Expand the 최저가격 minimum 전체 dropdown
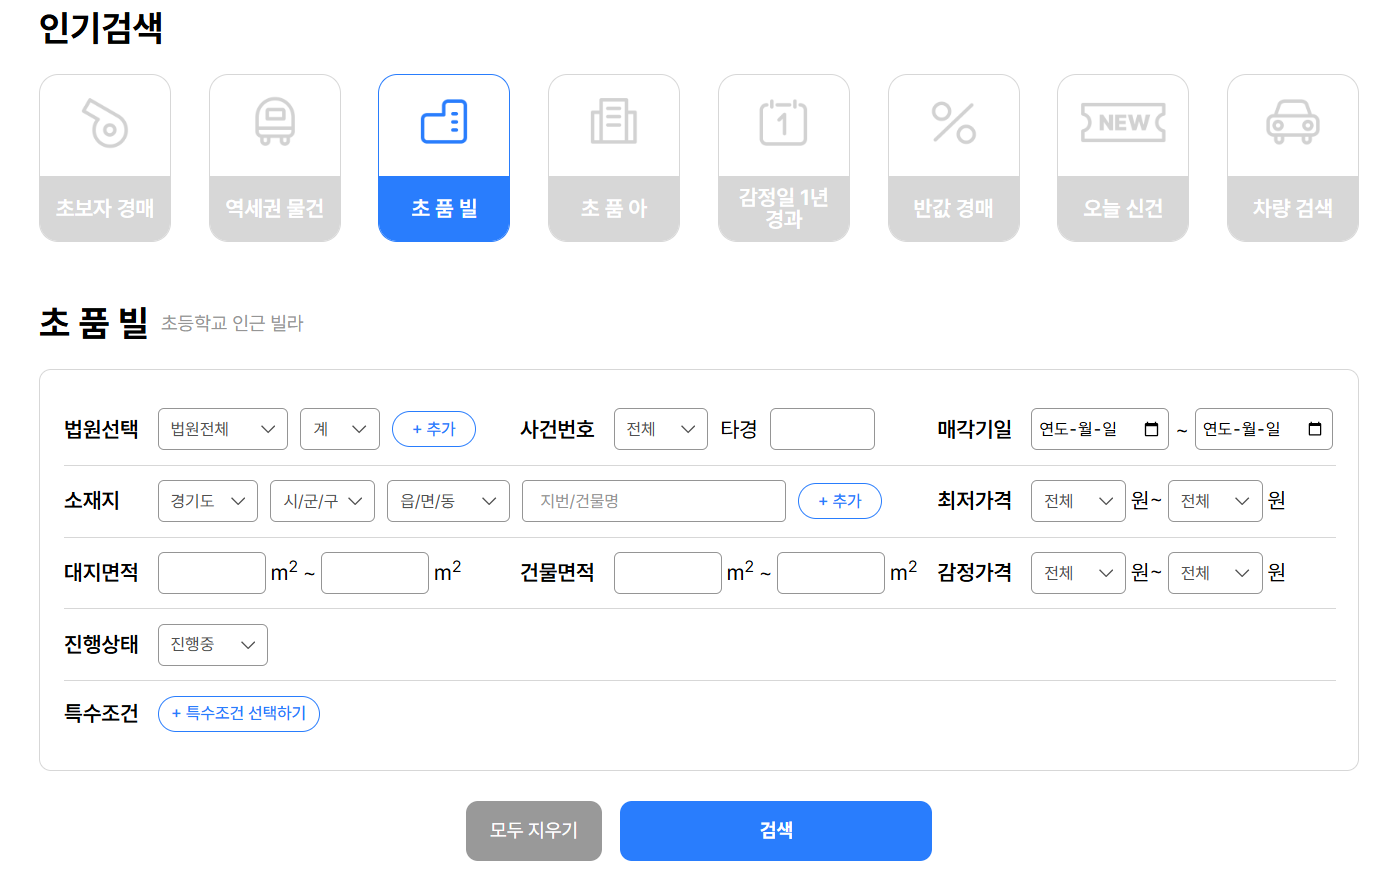Viewport: 1387px width, 886px height. tap(1078, 501)
